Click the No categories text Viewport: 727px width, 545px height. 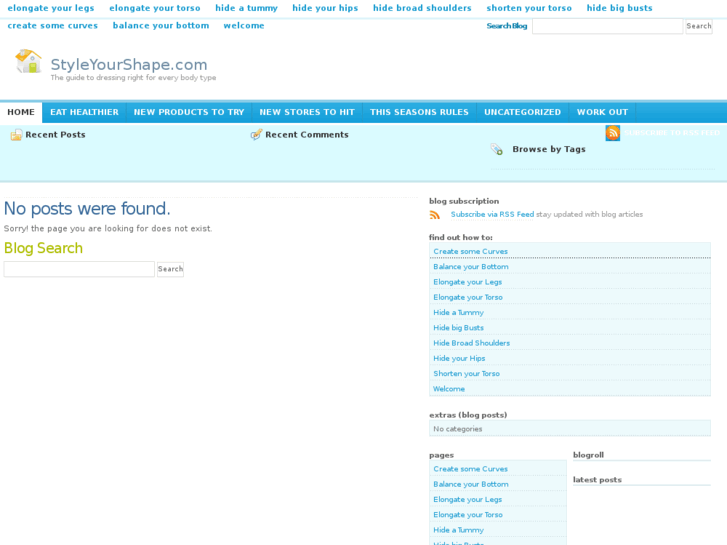tap(458, 429)
